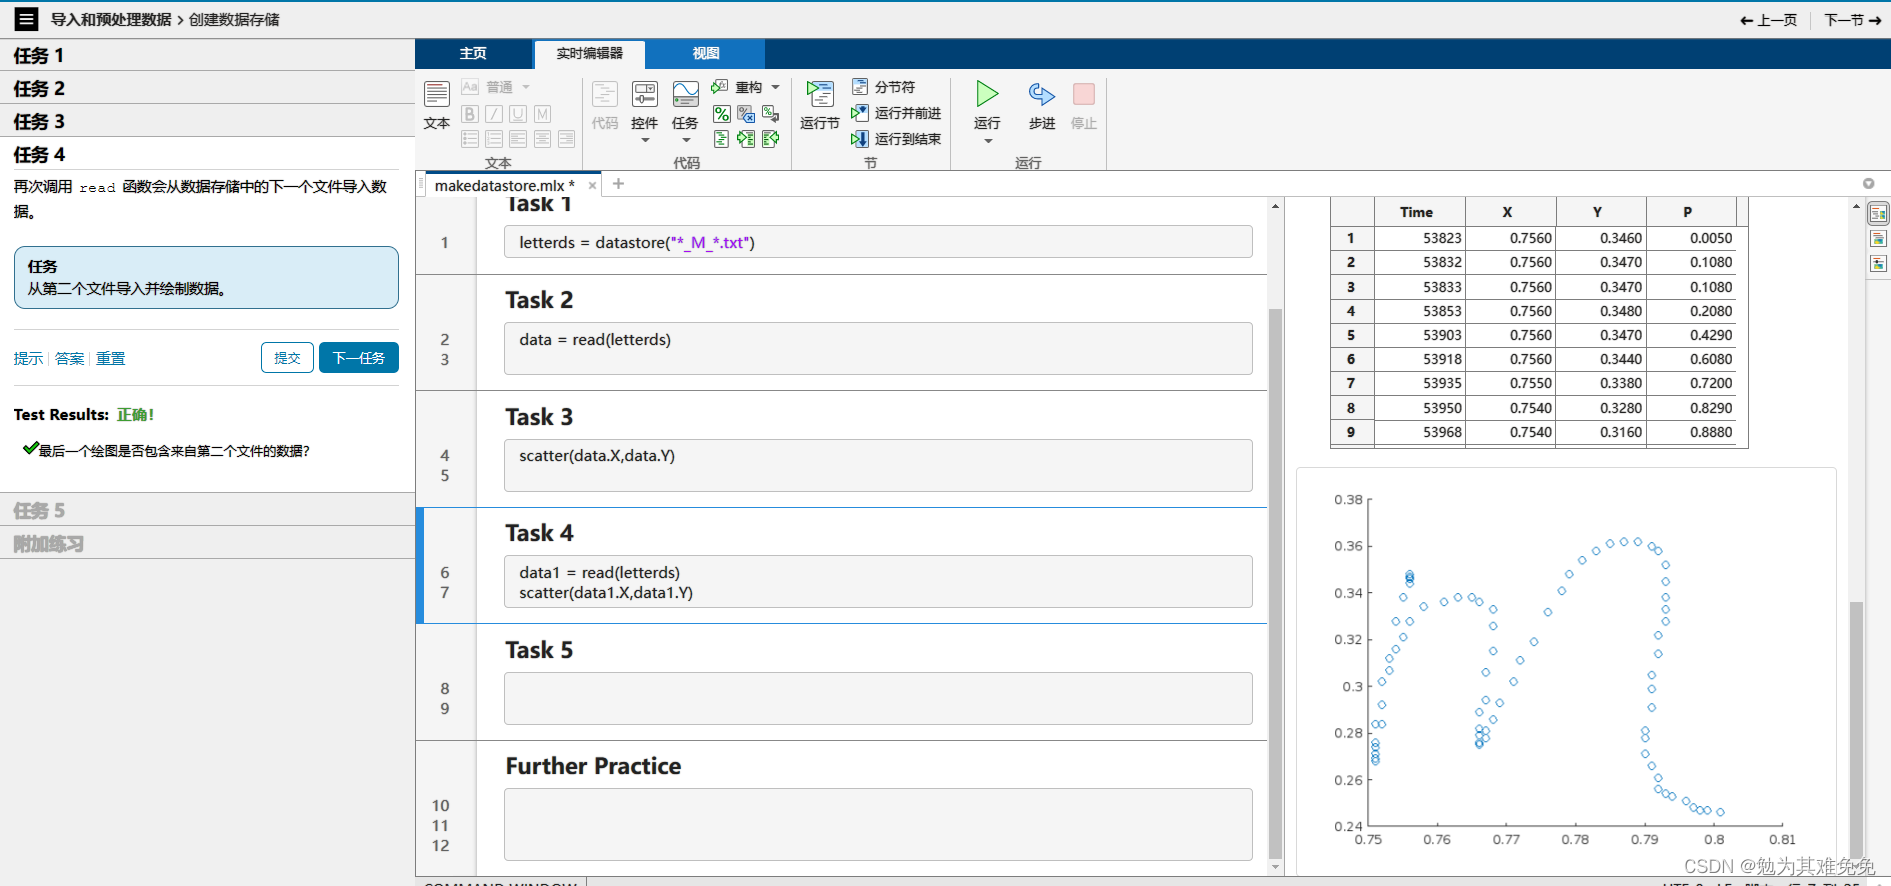1891x886 pixels.
Task: Click the numbered list icon
Action: coord(494,139)
